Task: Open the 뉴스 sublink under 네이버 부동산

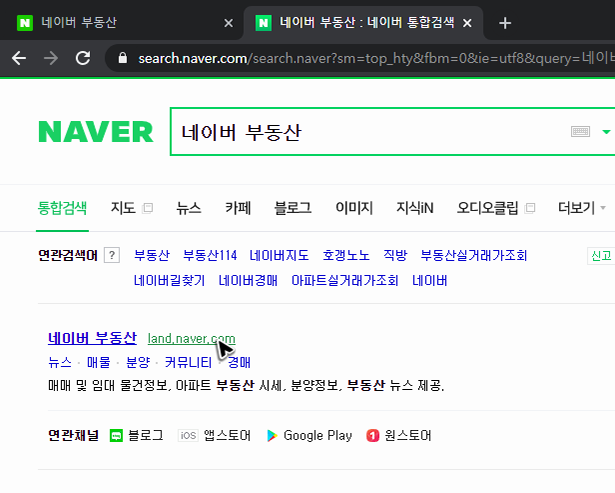Action: tap(60, 362)
